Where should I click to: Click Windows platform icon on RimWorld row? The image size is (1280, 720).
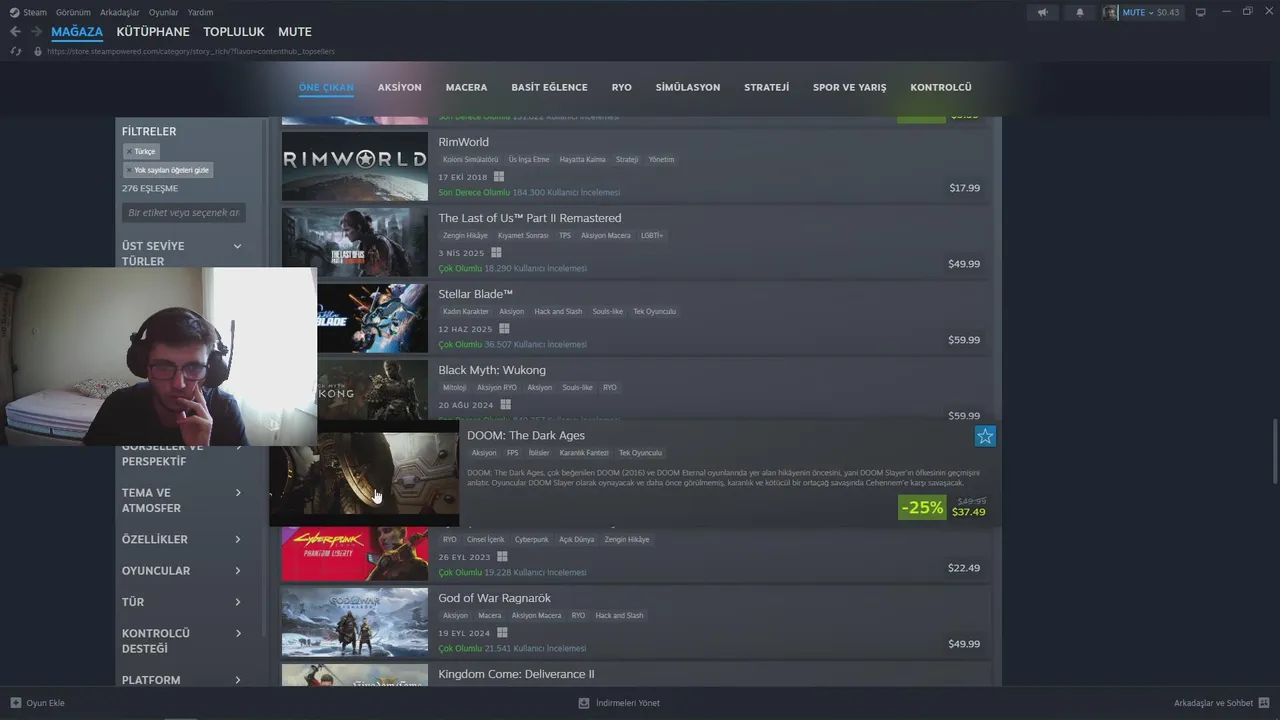498,177
